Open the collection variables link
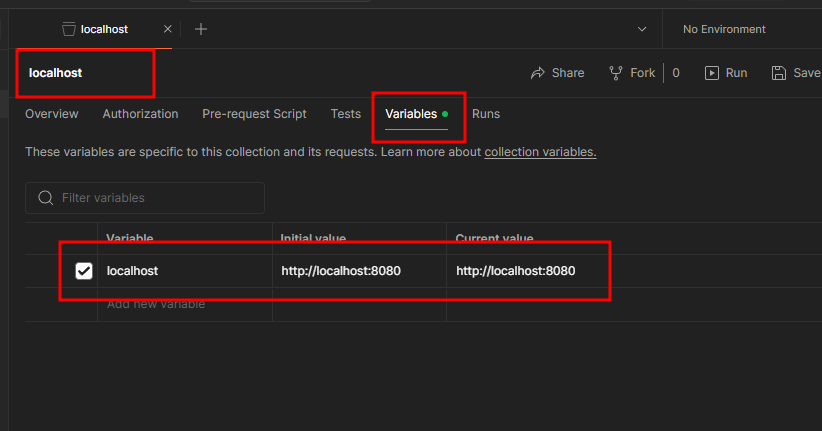Image resolution: width=822 pixels, height=431 pixels. click(x=540, y=152)
